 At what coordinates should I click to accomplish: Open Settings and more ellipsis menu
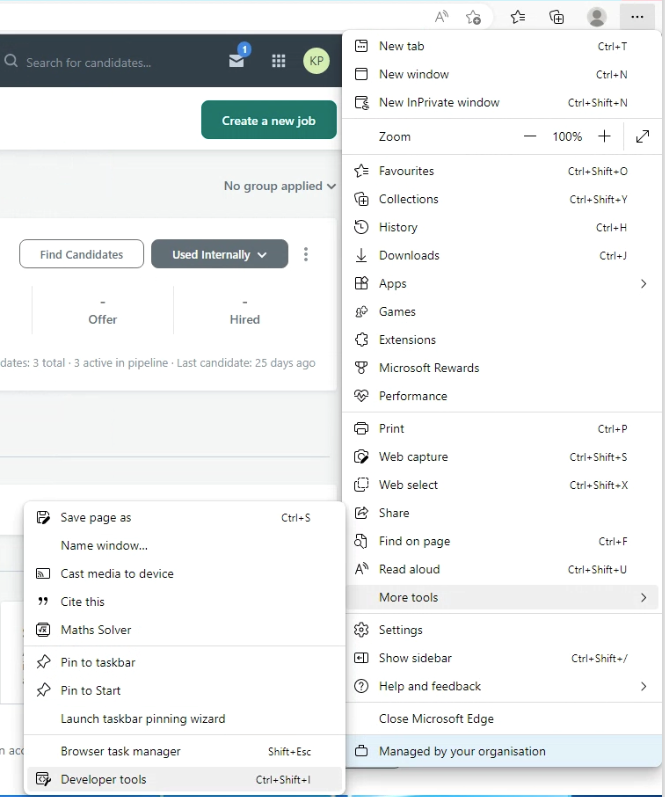pyautogui.click(x=637, y=17)
